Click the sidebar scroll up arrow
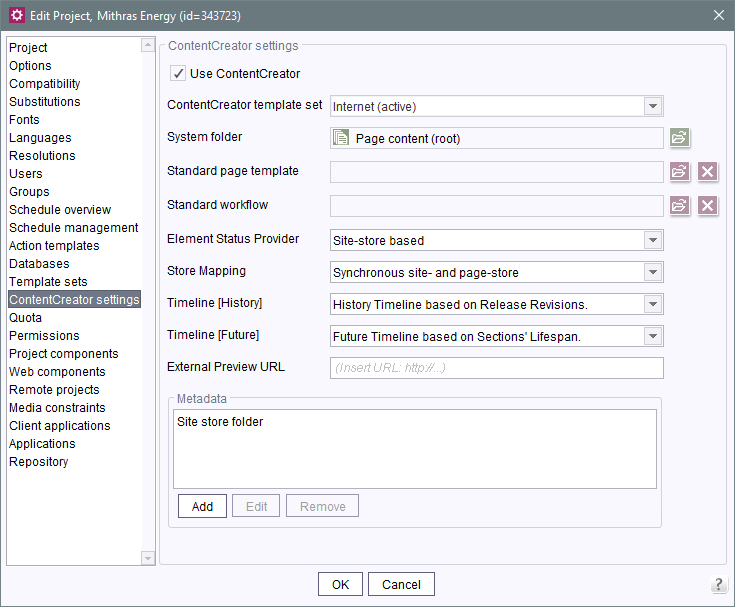Screen dimensions: 735x607 point(148,45)
